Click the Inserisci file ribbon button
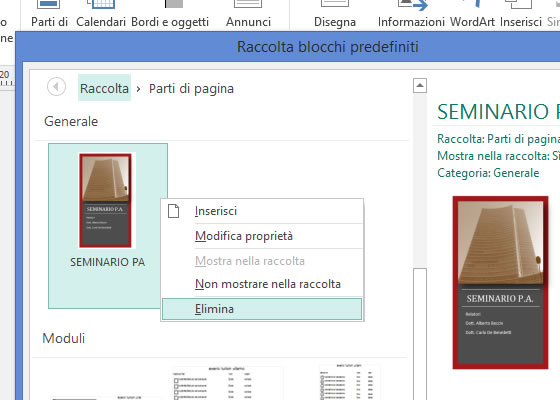The image size is (560, 400). click(x=521, y=14)
